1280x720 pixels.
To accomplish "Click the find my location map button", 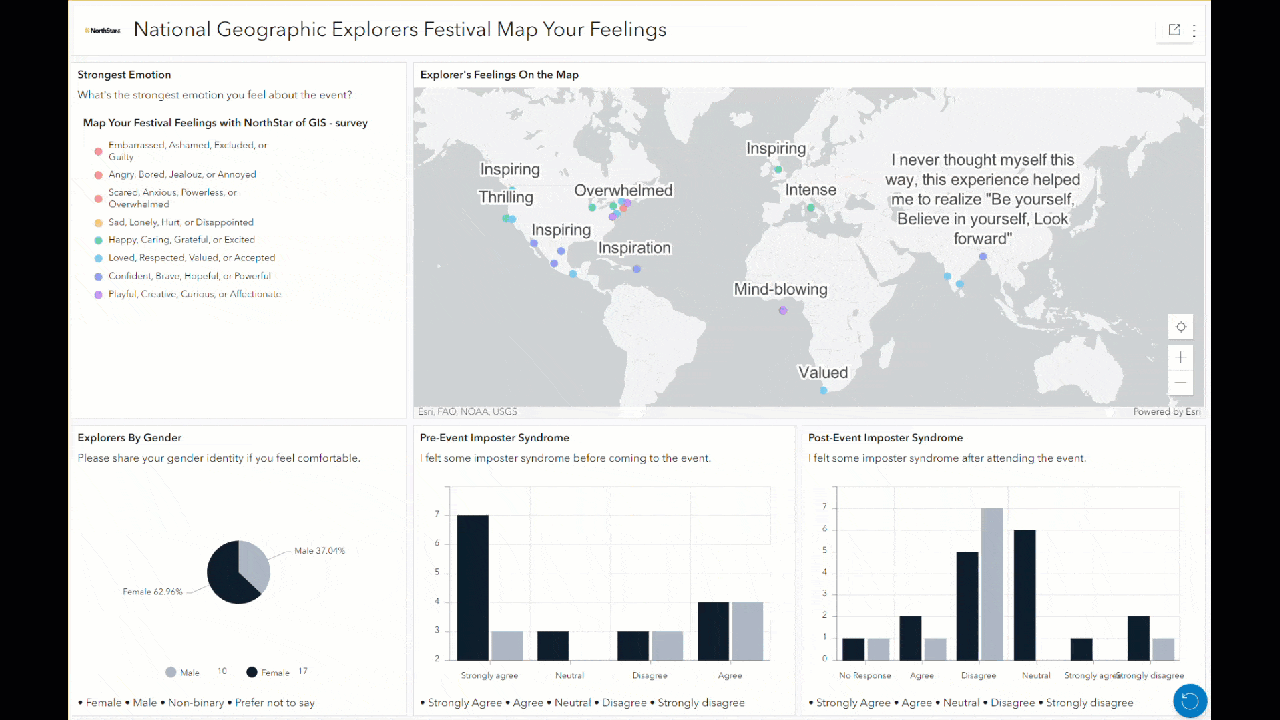I will point(1181,327).
